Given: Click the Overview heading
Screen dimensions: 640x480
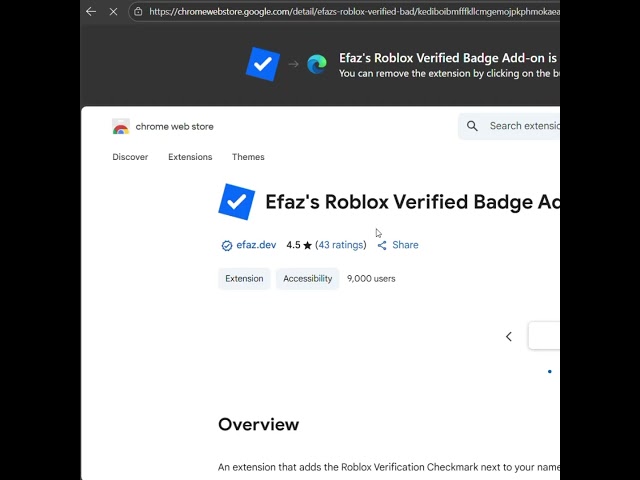Looking at the screenshot, I should (x=258, y=424).
